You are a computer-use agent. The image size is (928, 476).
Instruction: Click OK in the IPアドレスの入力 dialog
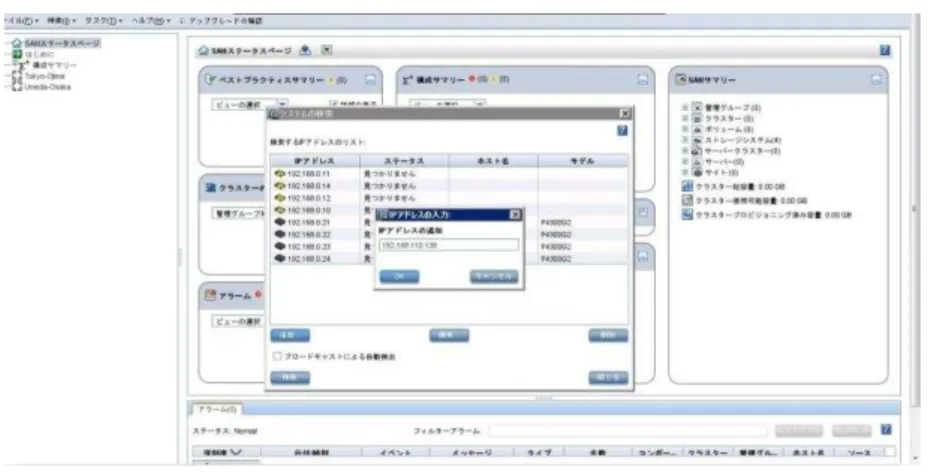point(399,276)
